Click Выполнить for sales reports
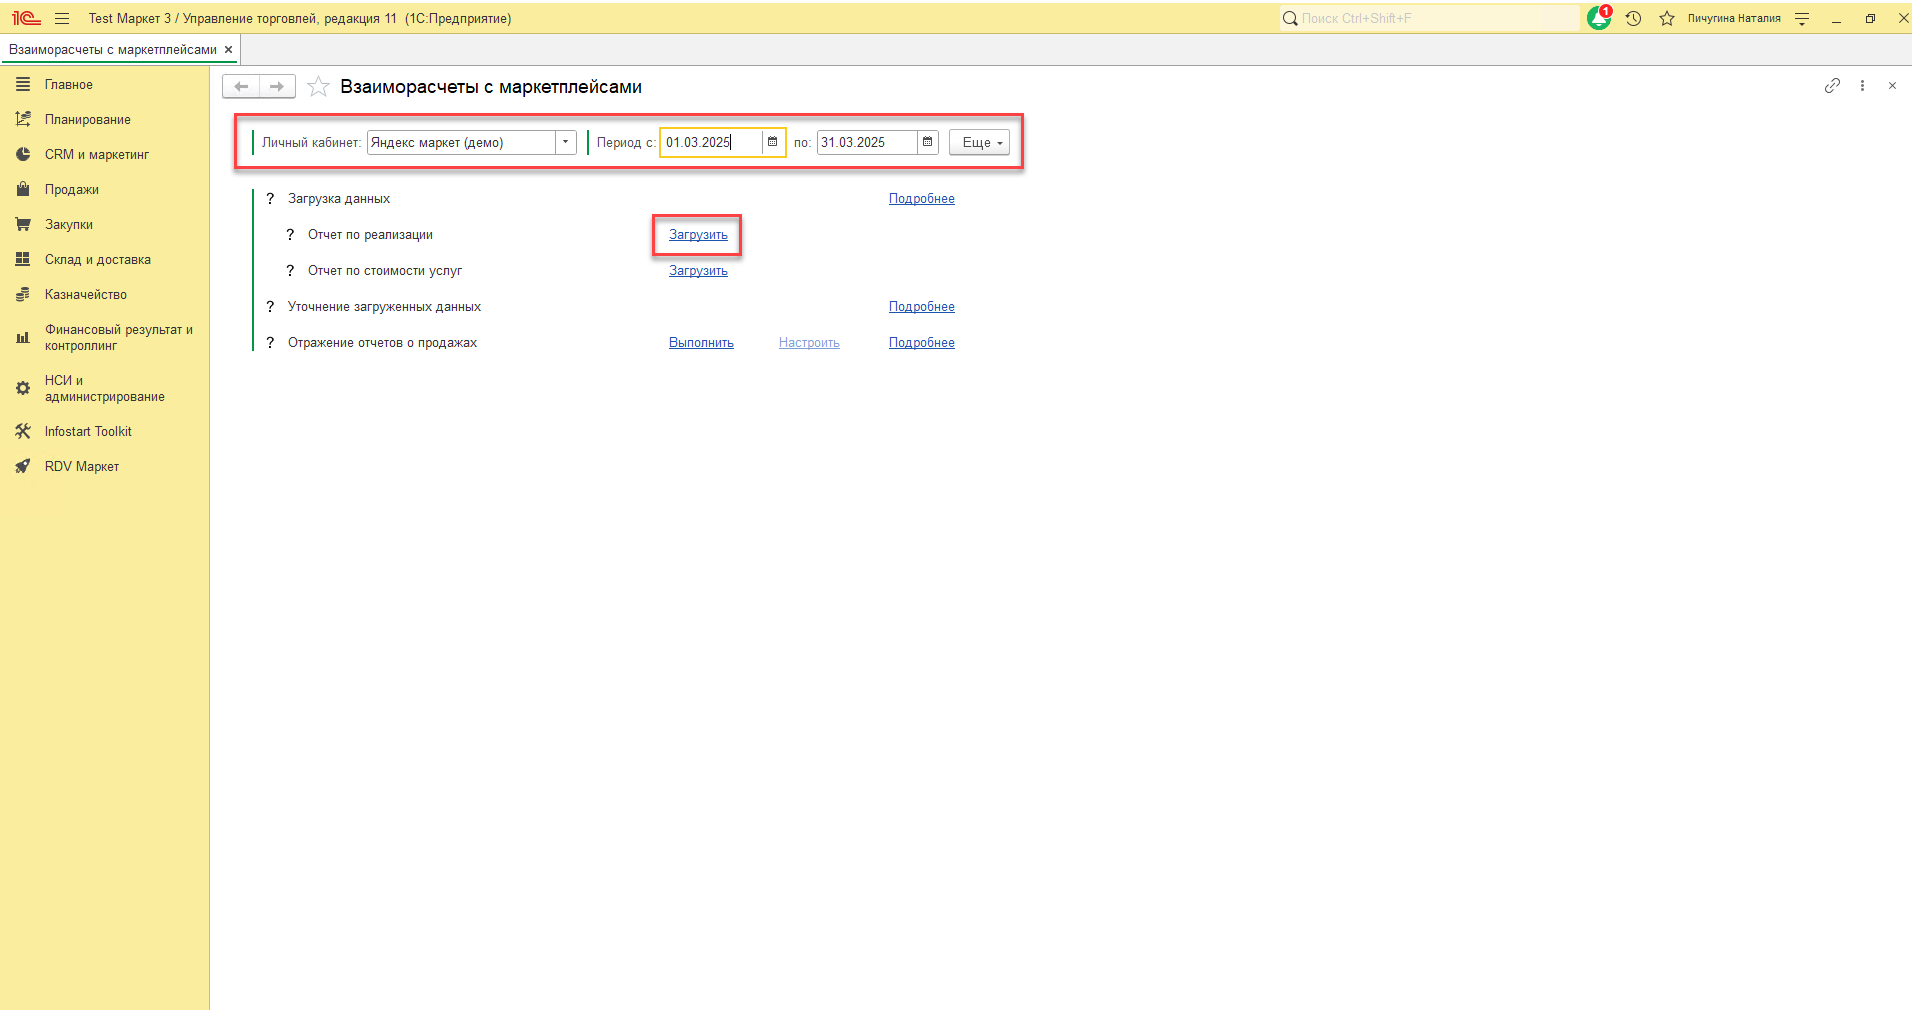The width and height of the screenshot is (1912, 1010). coord(701,343)
